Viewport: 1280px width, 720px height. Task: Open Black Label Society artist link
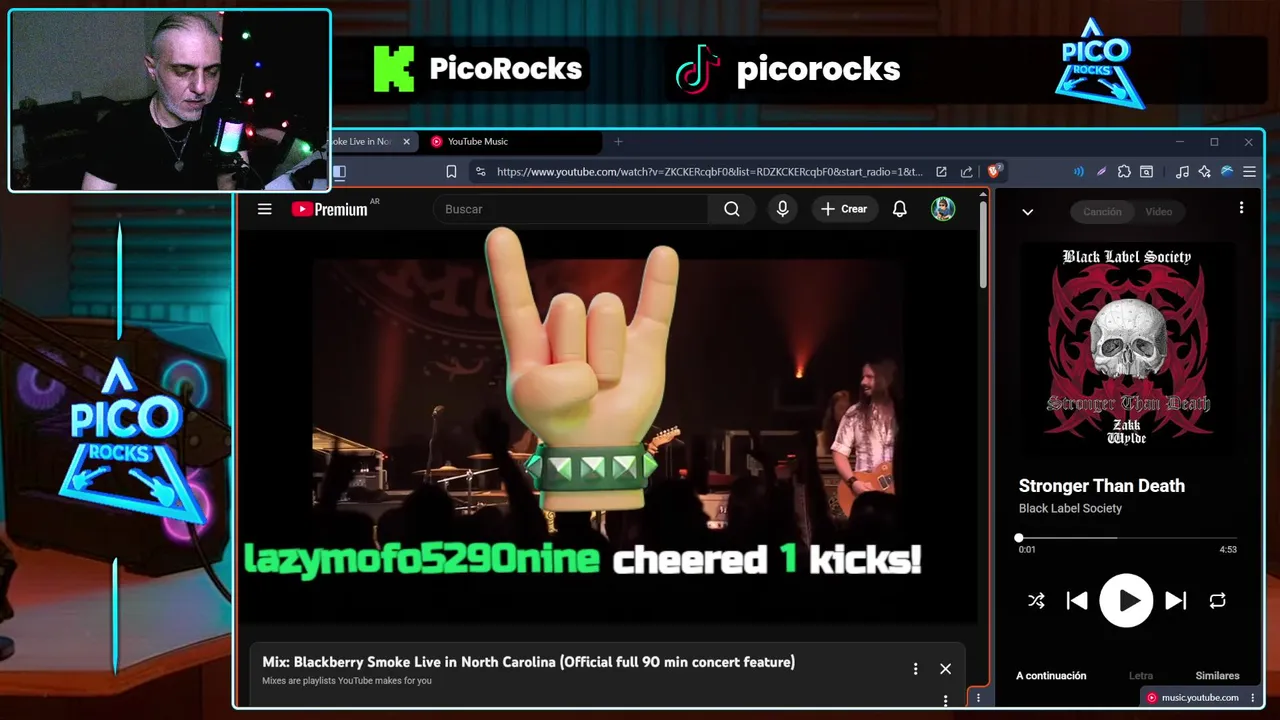[x=1070, y=508]
